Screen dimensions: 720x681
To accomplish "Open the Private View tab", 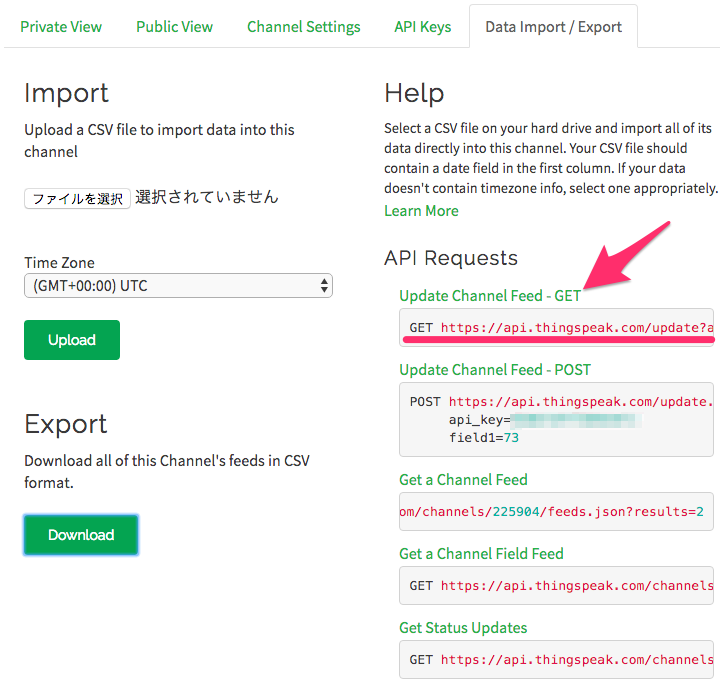I will 61,27.
